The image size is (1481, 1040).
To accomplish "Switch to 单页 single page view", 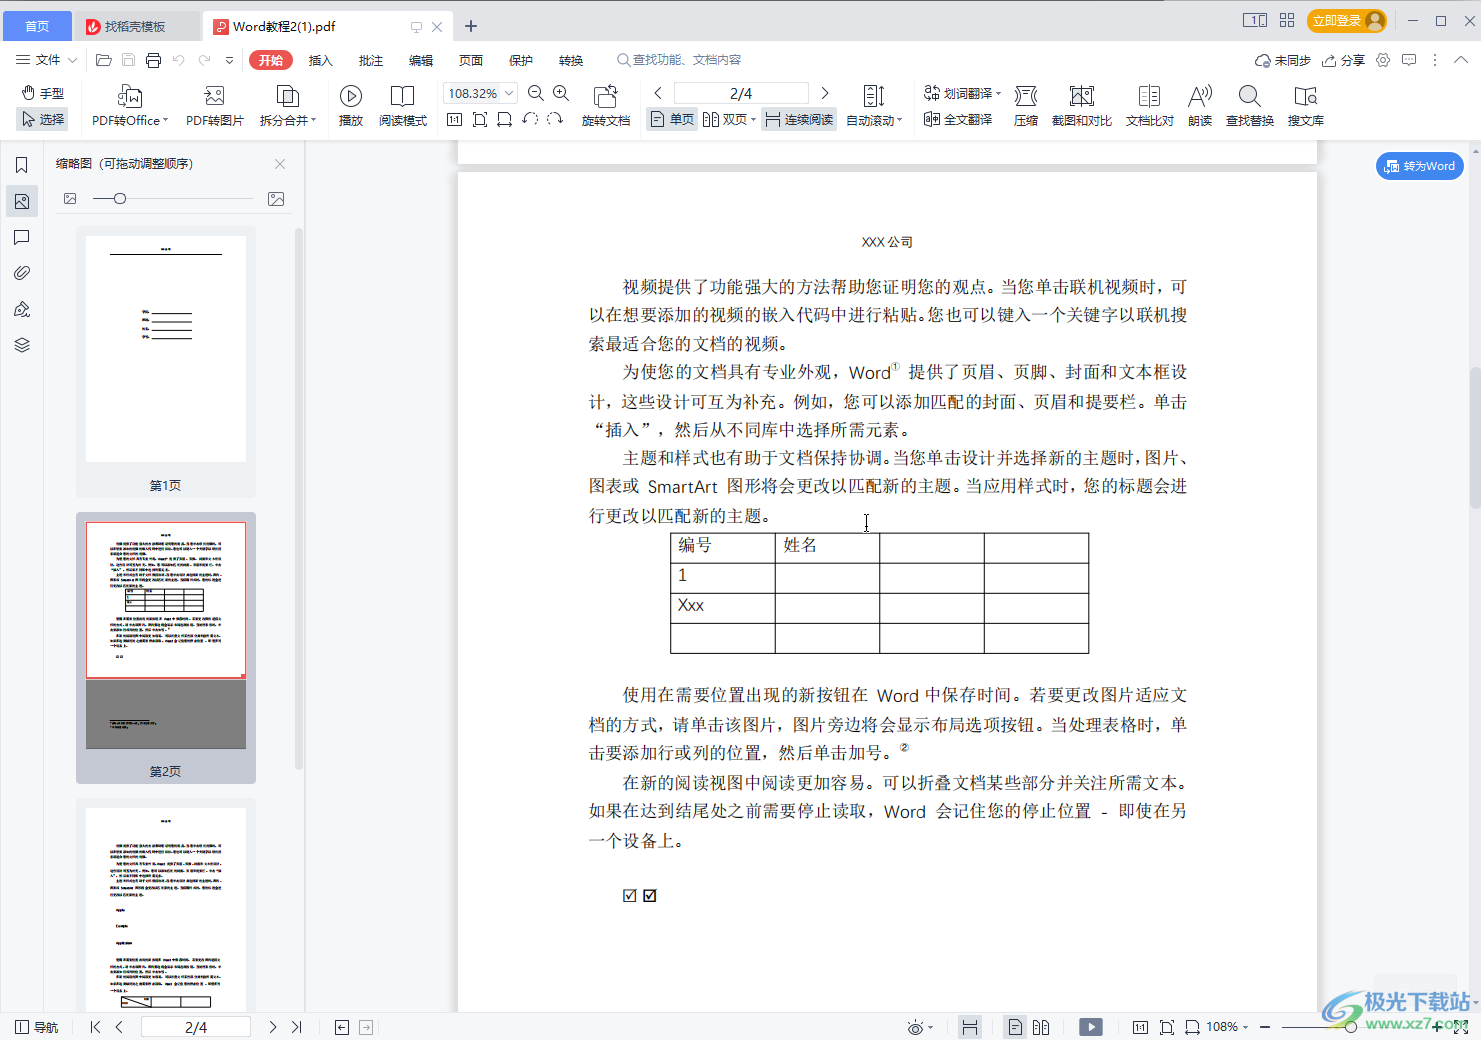I will click(x=672, y=119).
